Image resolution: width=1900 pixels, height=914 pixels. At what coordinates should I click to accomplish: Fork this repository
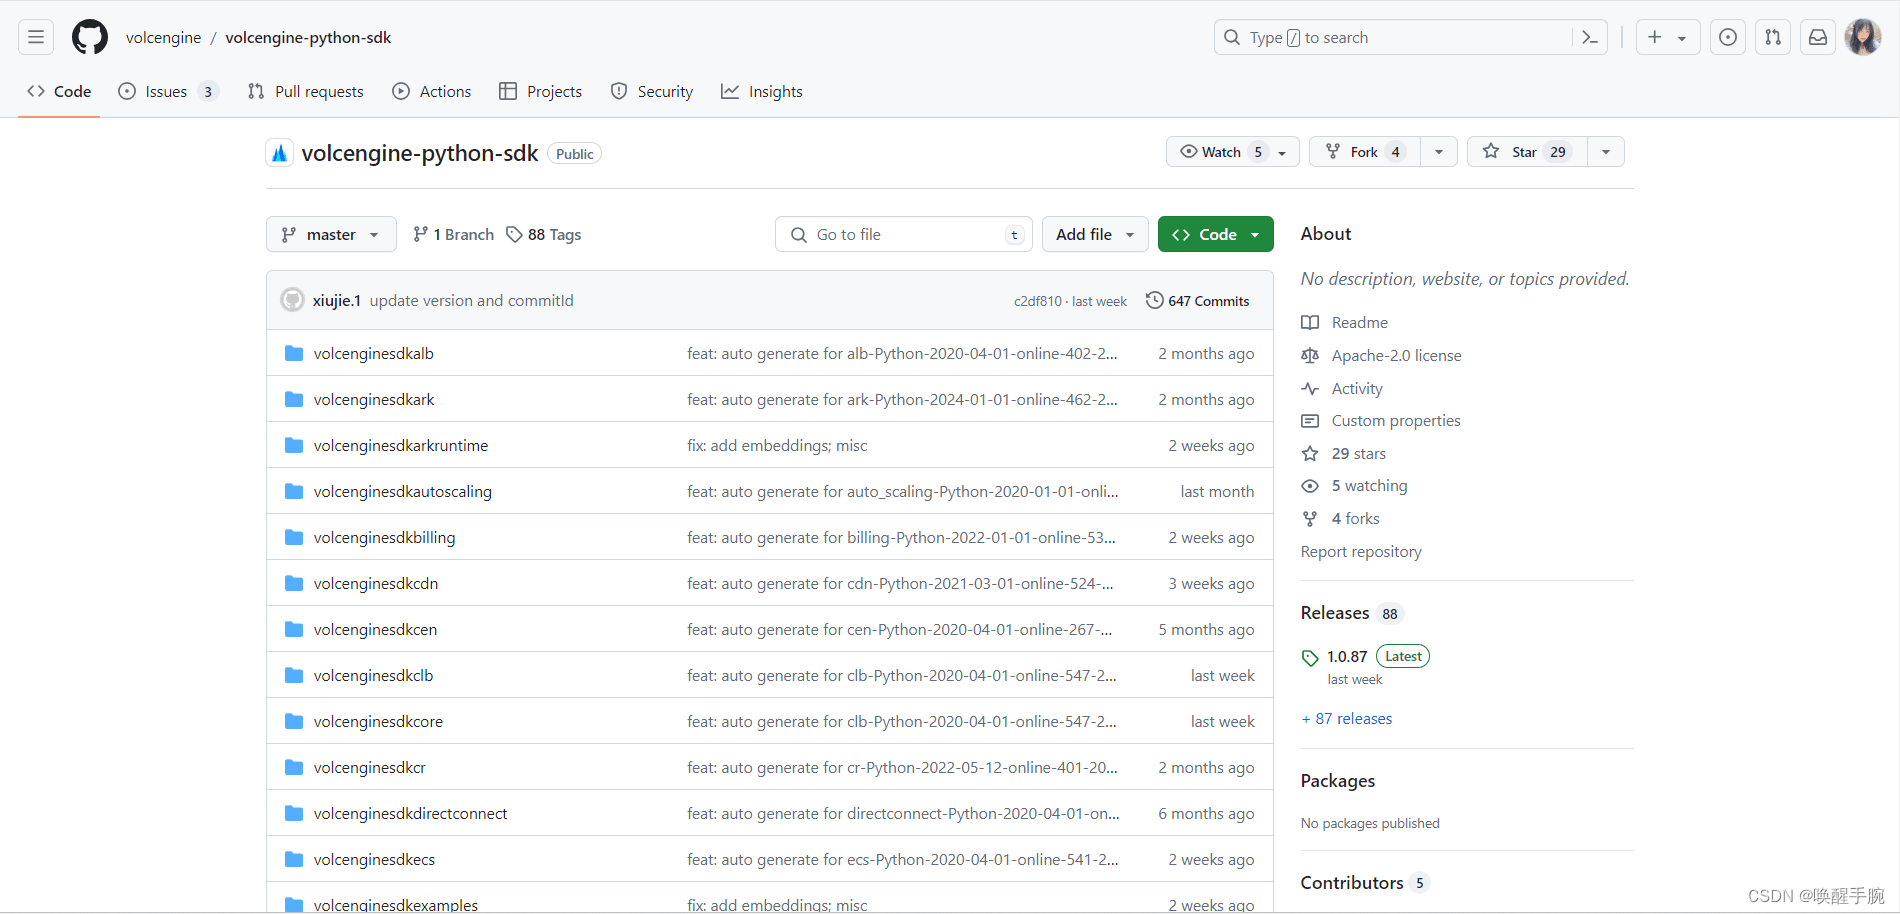(x=1364, y=152)
